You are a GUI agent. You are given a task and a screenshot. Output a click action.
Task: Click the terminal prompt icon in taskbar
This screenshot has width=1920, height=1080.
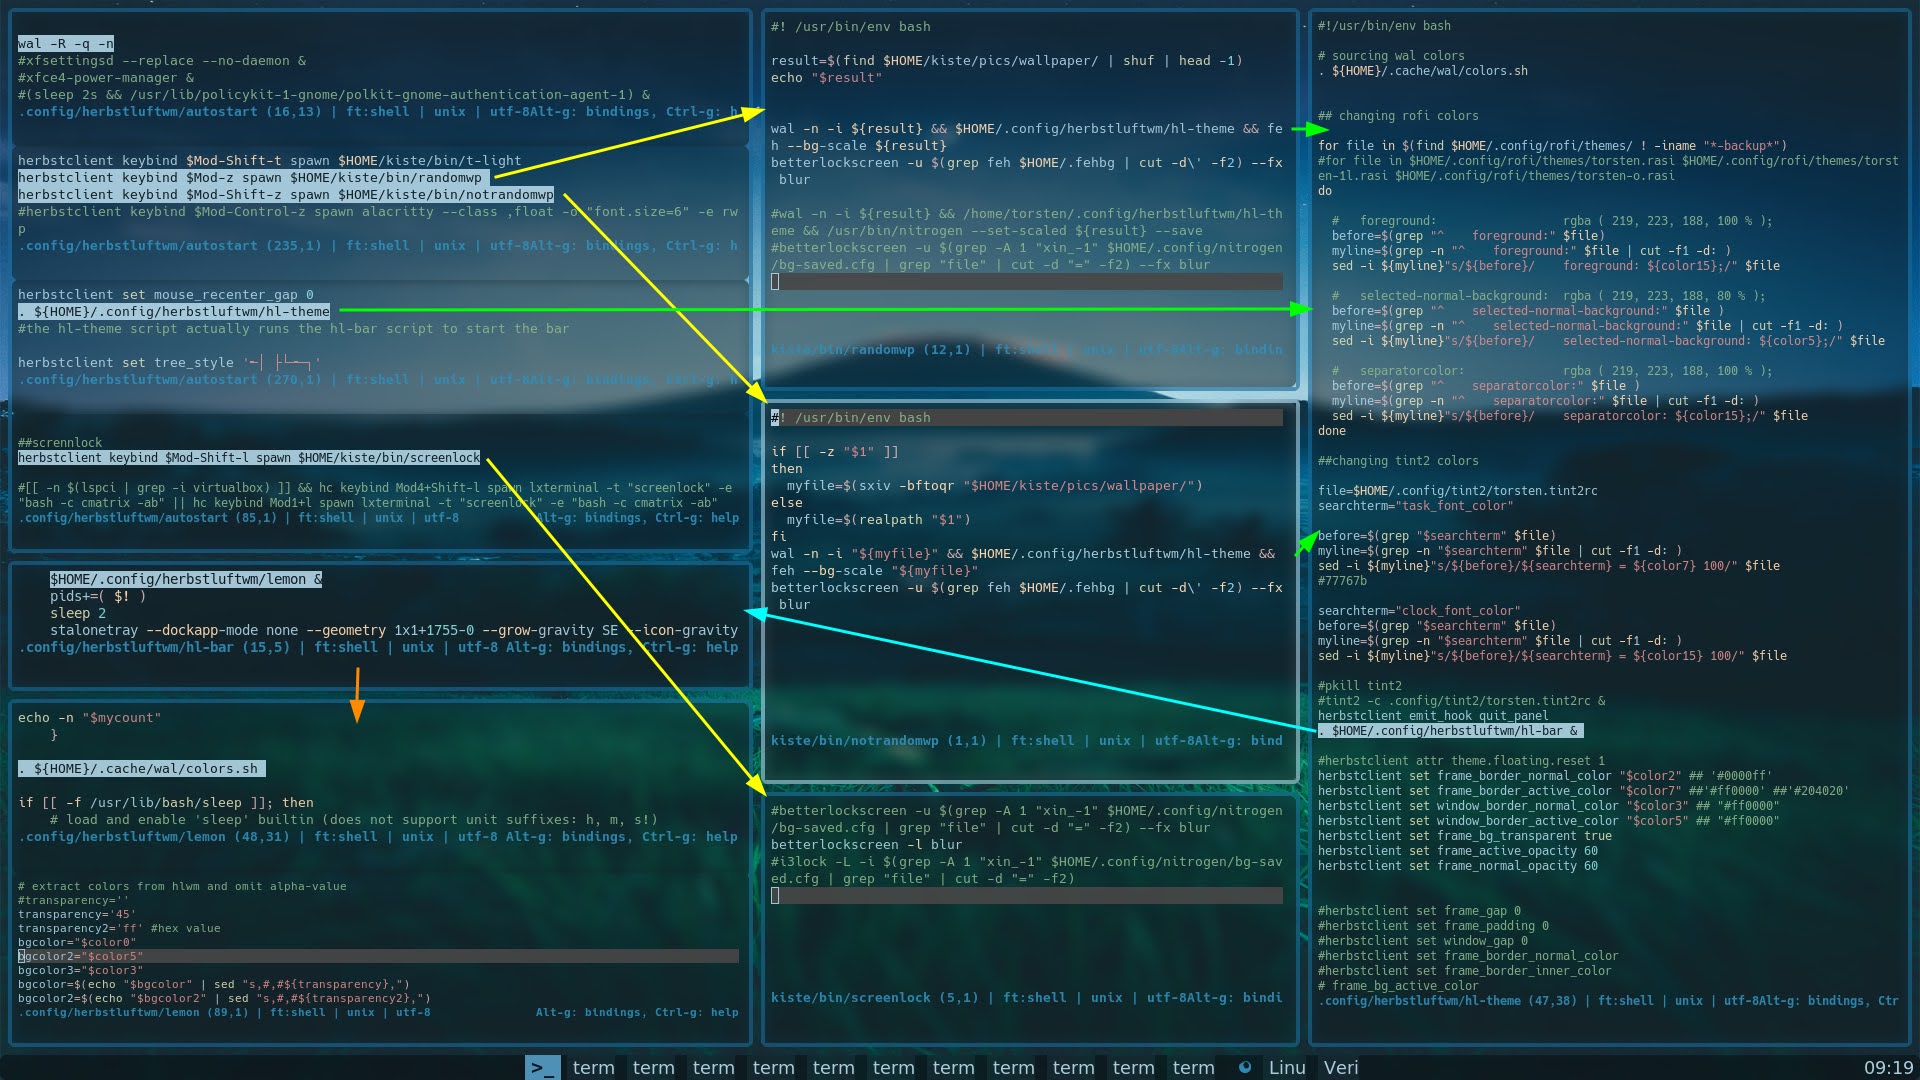tap(542, 1067)
